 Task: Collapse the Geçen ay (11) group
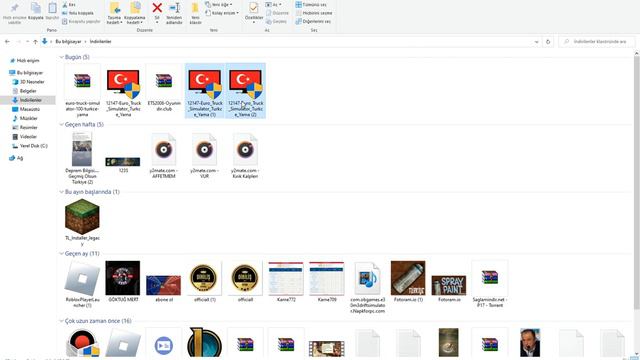click(x=62, y=253)
